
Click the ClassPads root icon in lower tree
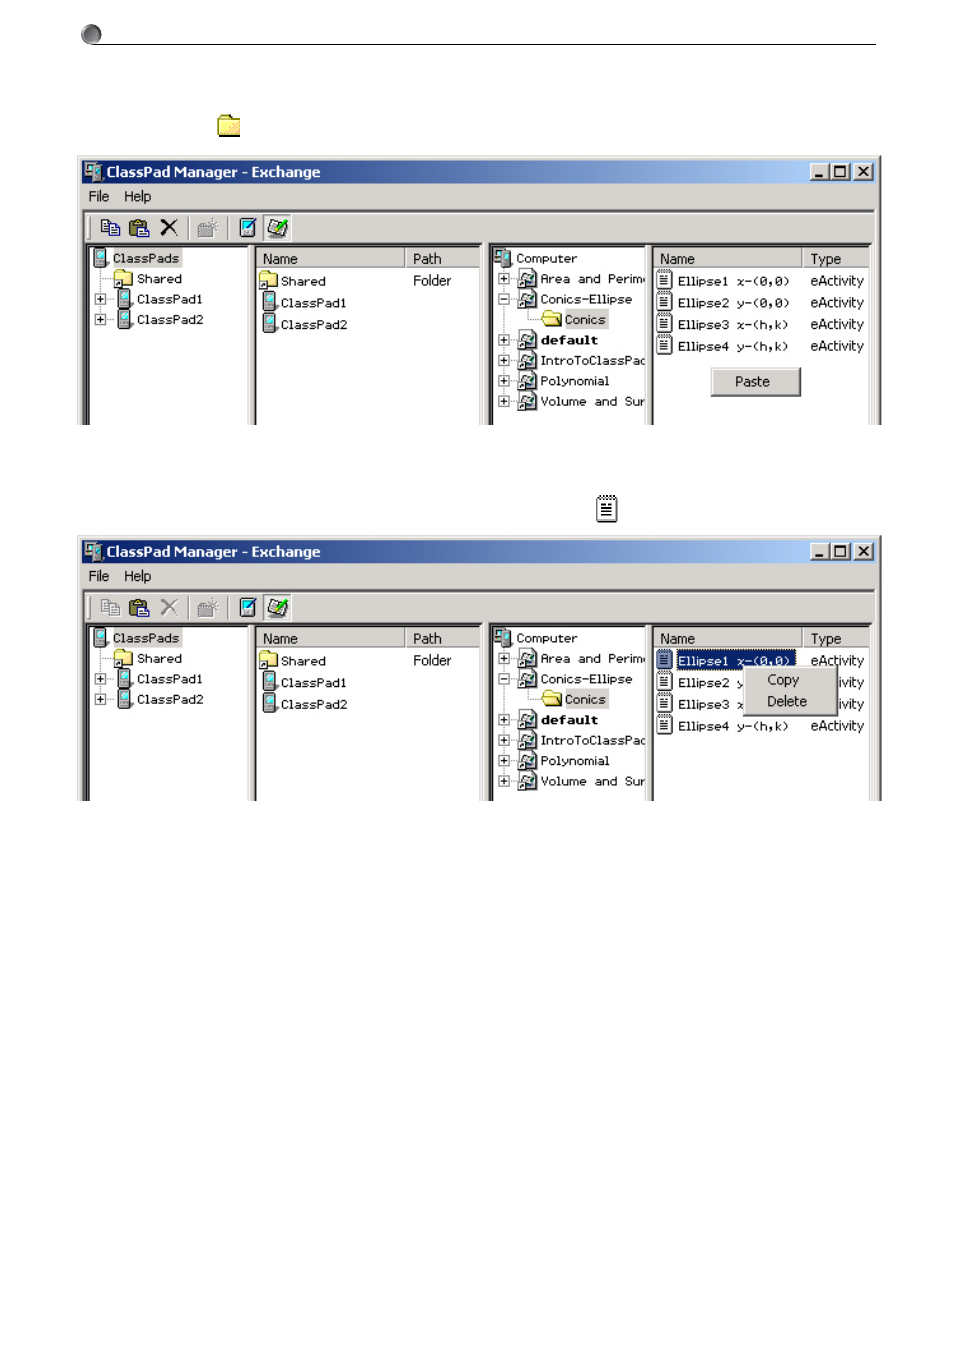[100, 637]
